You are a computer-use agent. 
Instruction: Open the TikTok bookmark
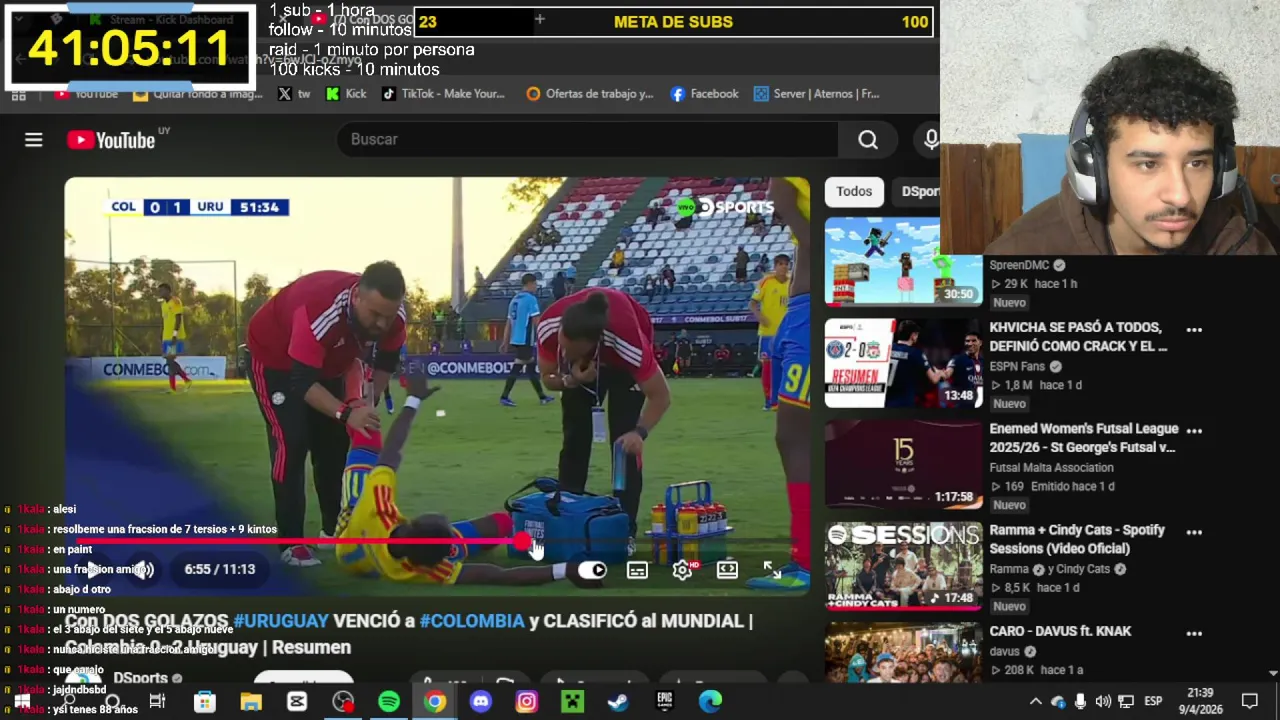pyautogui.click(x=442, y=94)
